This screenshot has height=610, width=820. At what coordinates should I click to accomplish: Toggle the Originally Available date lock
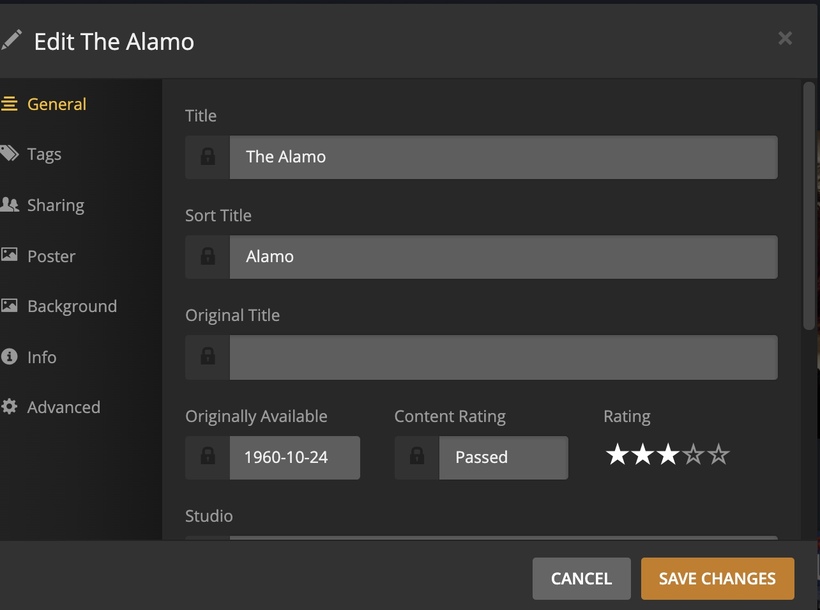(208, 458)
